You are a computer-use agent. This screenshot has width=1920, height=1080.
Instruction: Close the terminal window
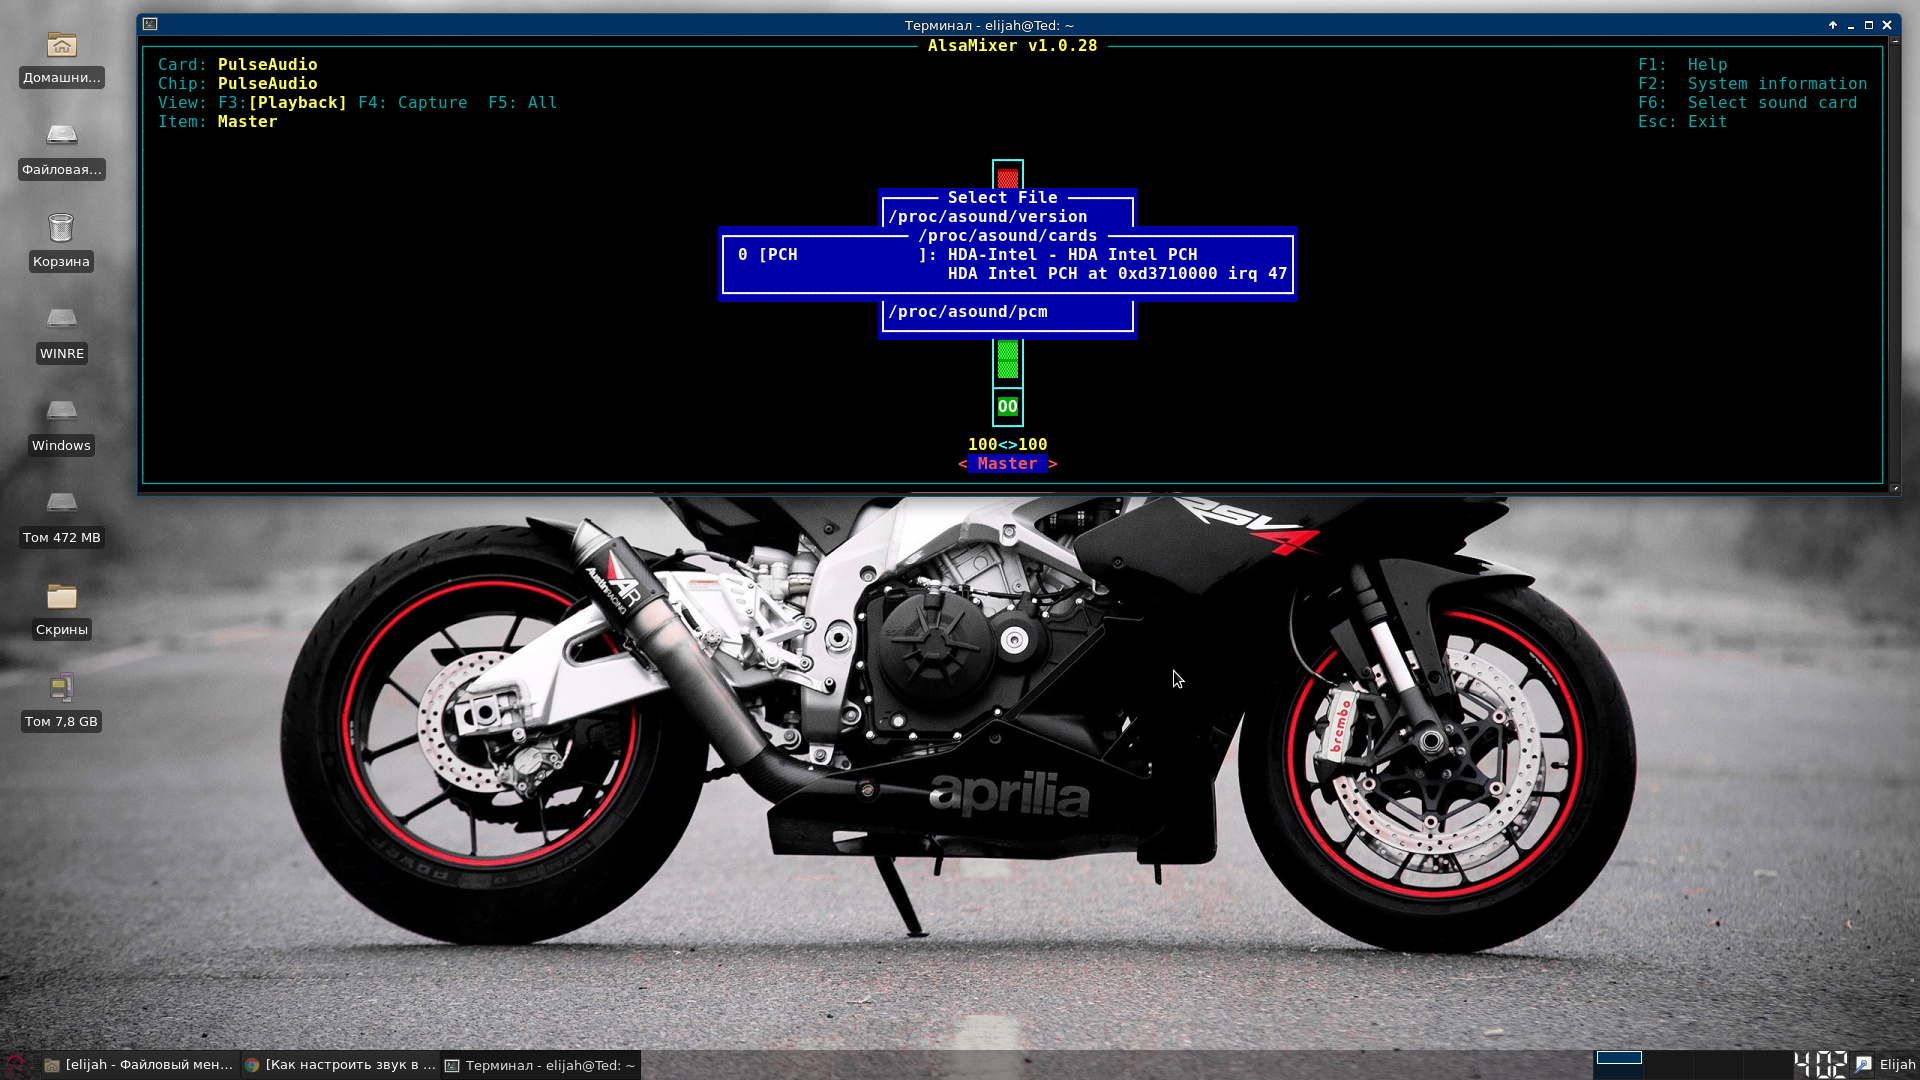(x=1887, y=25)
